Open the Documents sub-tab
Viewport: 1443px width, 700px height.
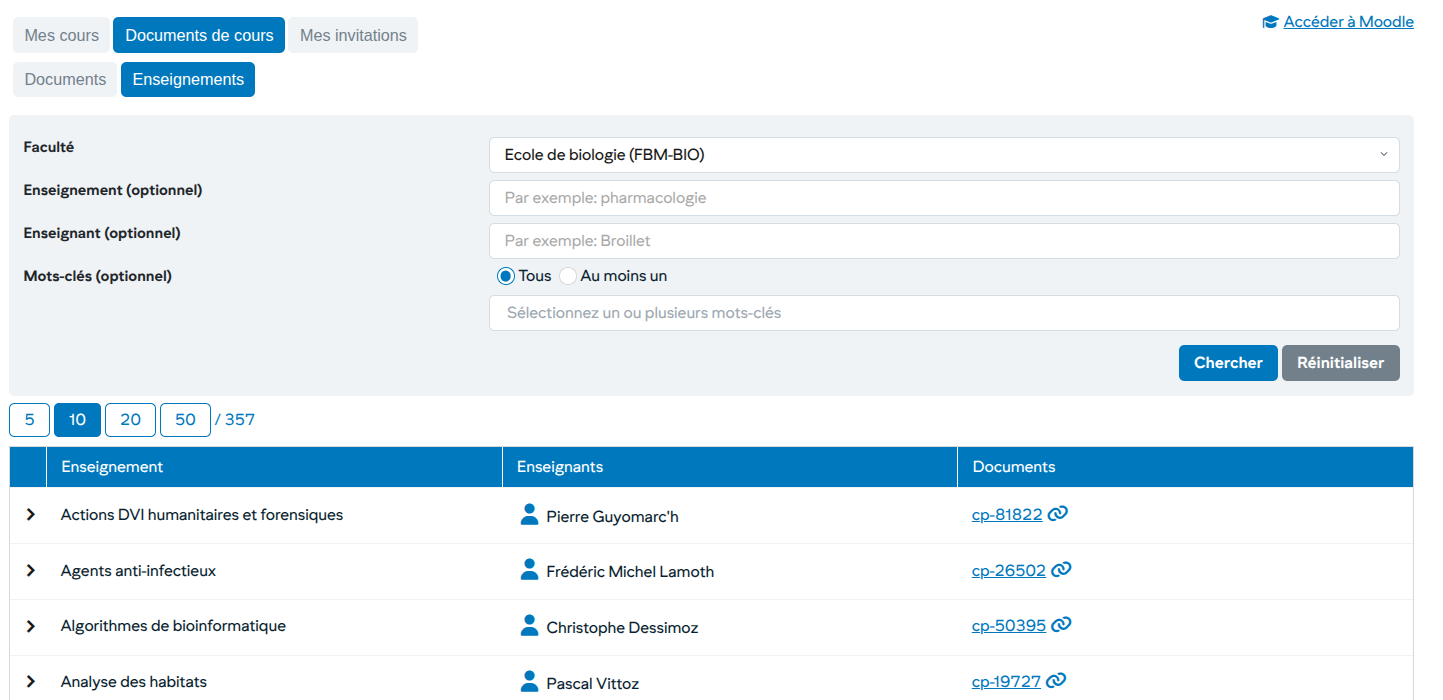pyautogui.click(x=65, y=80)
